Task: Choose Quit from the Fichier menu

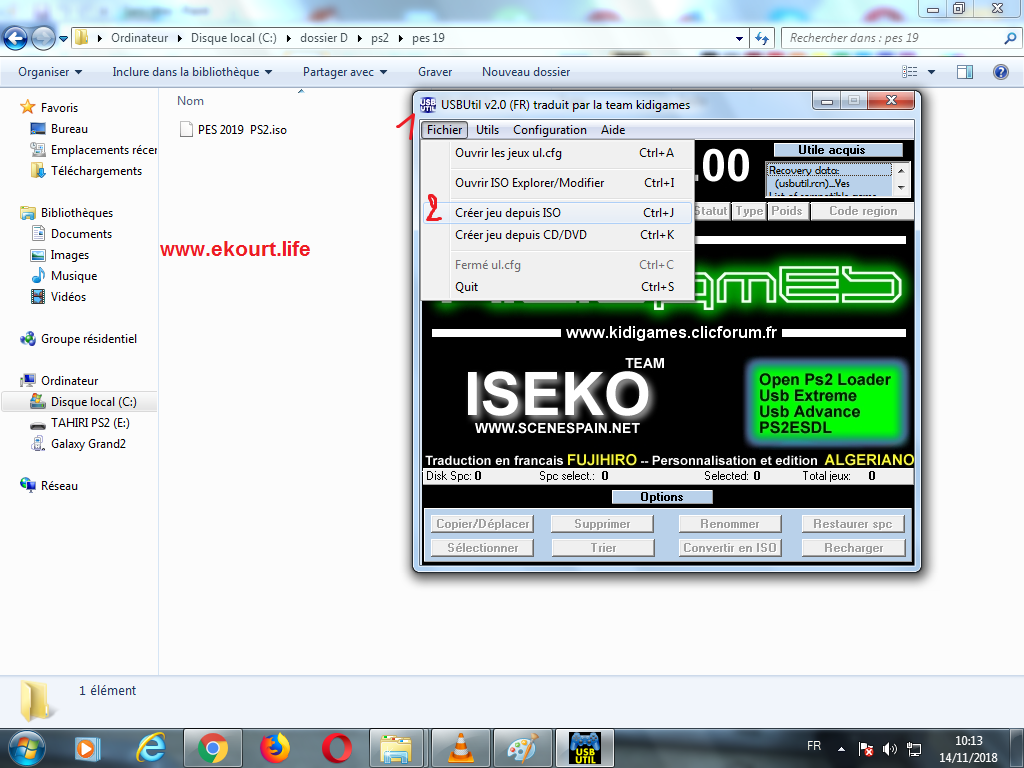Action: click(557, 287)
